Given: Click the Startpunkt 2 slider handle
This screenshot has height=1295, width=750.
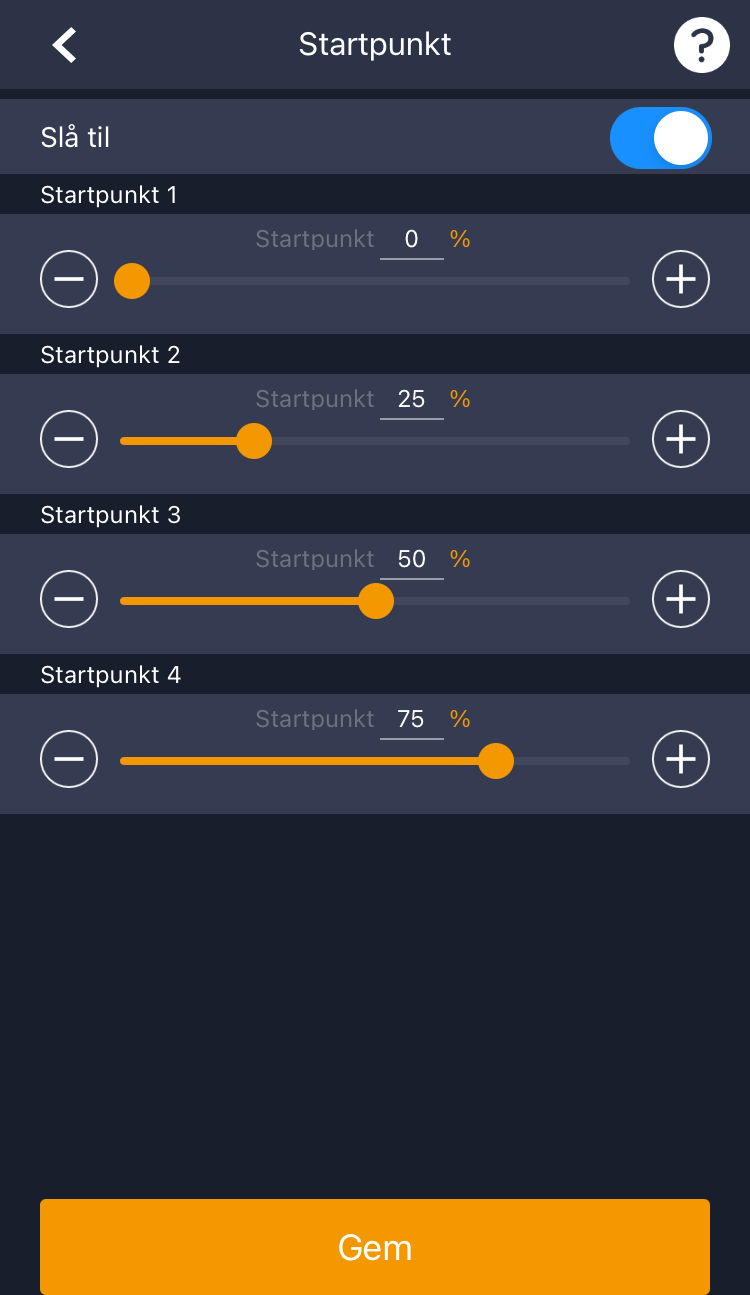Looking at the screenshot, I should click(x=254, y=441).
